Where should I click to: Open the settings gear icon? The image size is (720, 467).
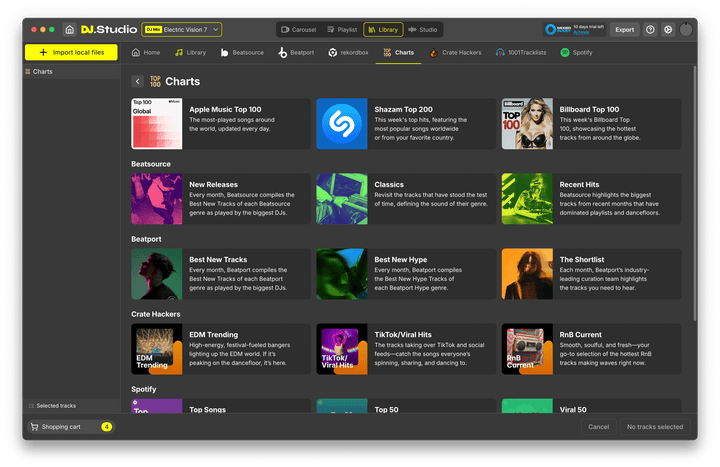[668, 30]
